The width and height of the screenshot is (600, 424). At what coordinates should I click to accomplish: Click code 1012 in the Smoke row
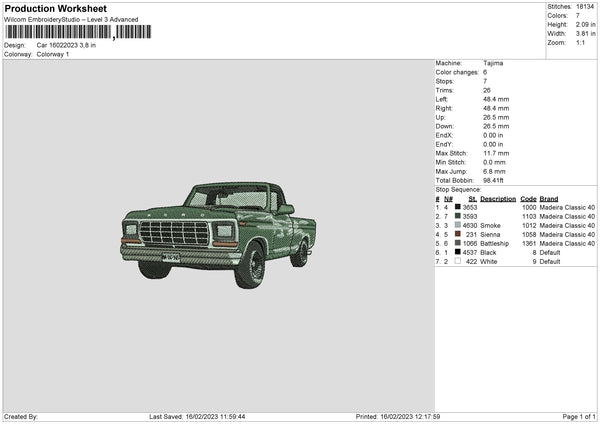pyautogui.click(x=529, y=225)
